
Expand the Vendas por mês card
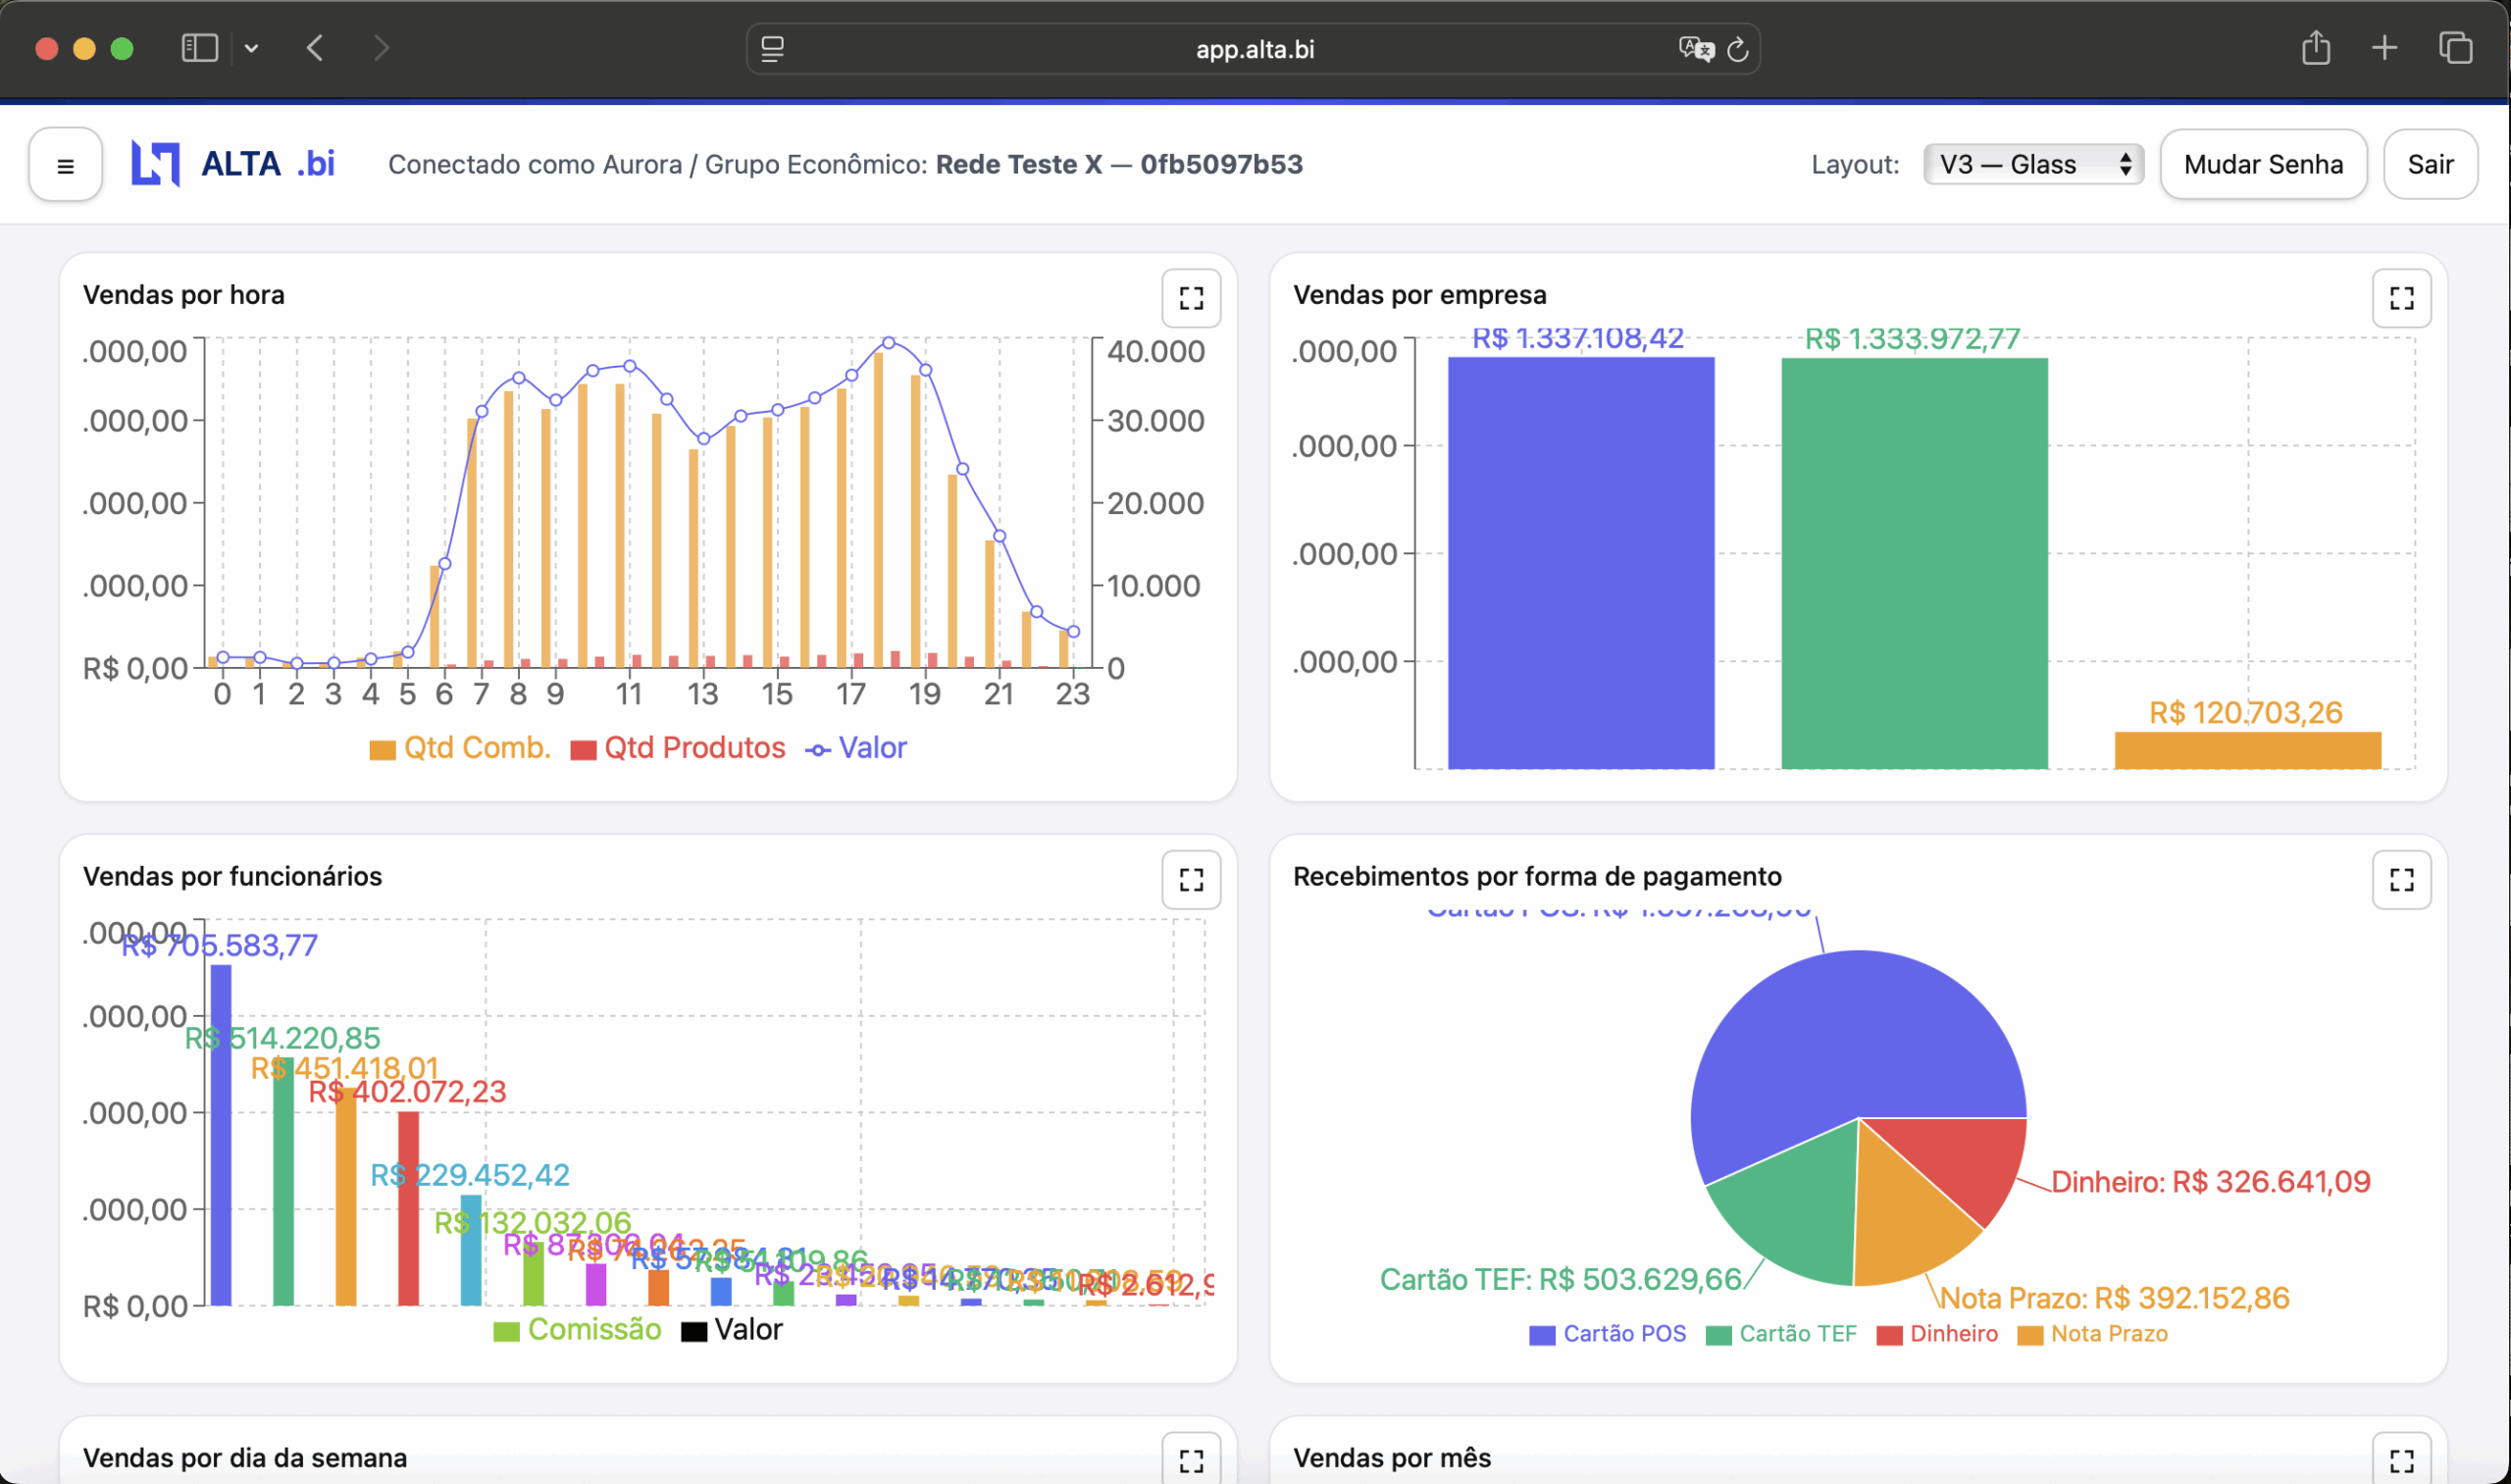pyautogui.click(x=2402, y=1459)
